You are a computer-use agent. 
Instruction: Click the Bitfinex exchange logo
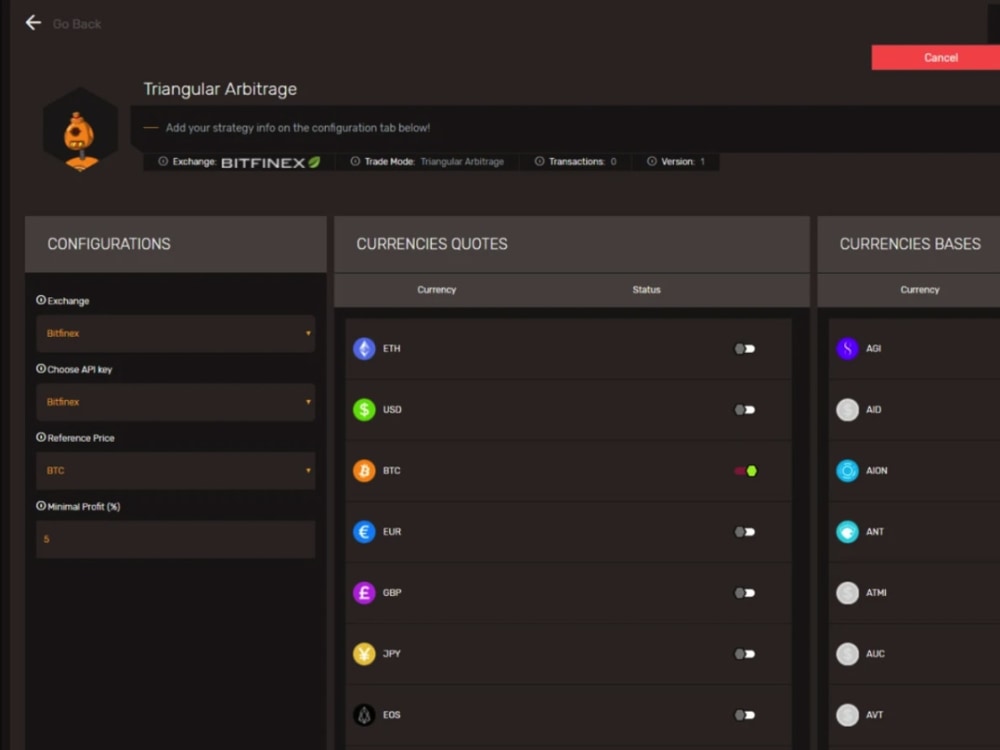270,163
